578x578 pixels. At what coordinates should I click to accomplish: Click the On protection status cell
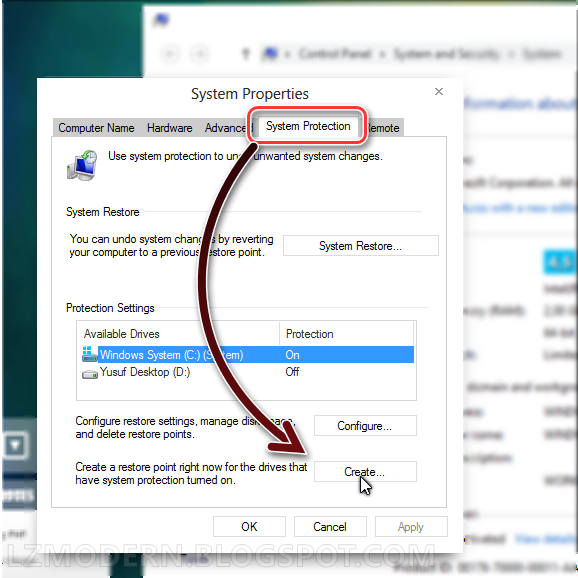292,355
